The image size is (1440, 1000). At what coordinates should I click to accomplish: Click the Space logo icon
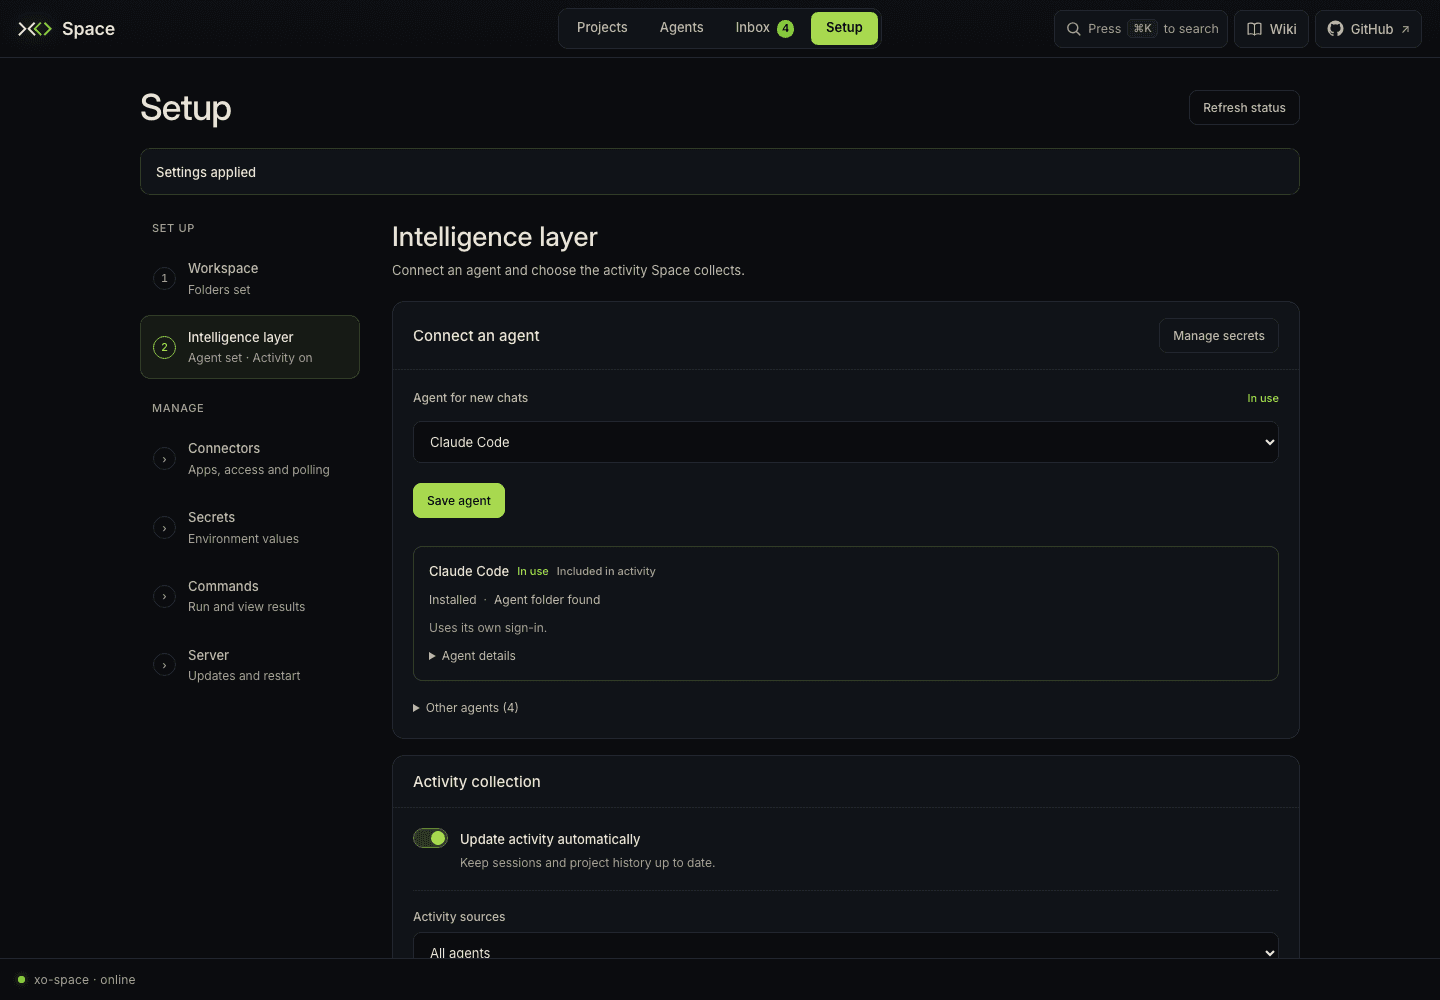35,29
